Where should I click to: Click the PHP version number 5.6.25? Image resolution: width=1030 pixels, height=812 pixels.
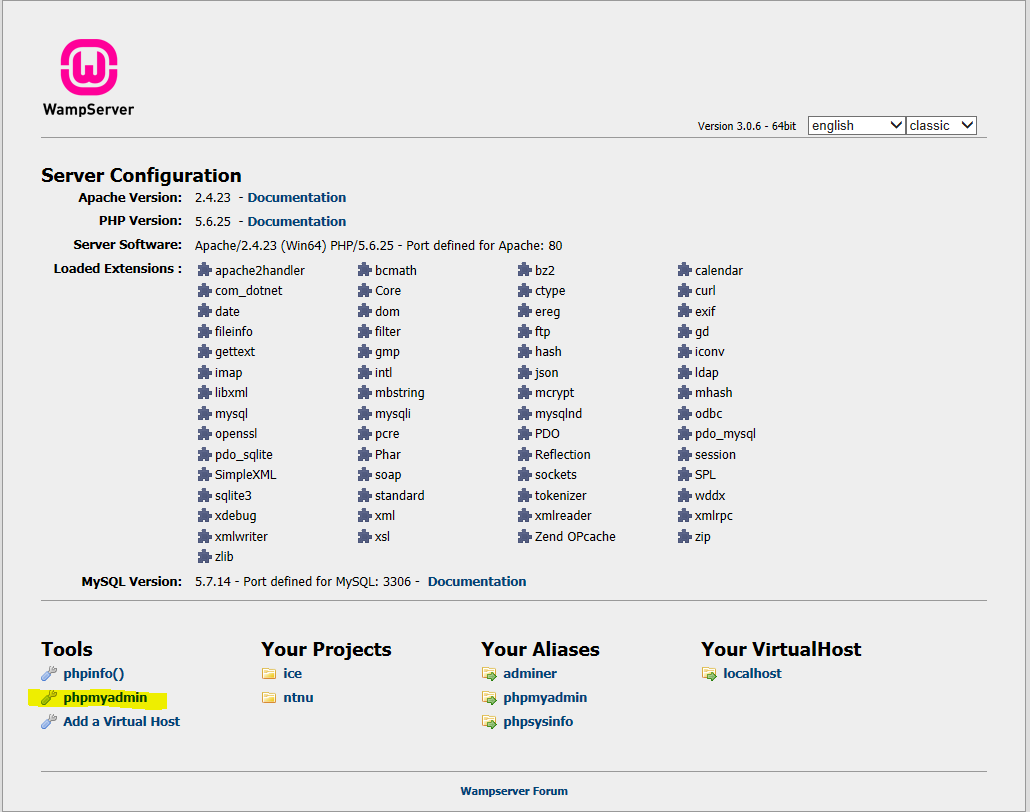coord(213,221)
